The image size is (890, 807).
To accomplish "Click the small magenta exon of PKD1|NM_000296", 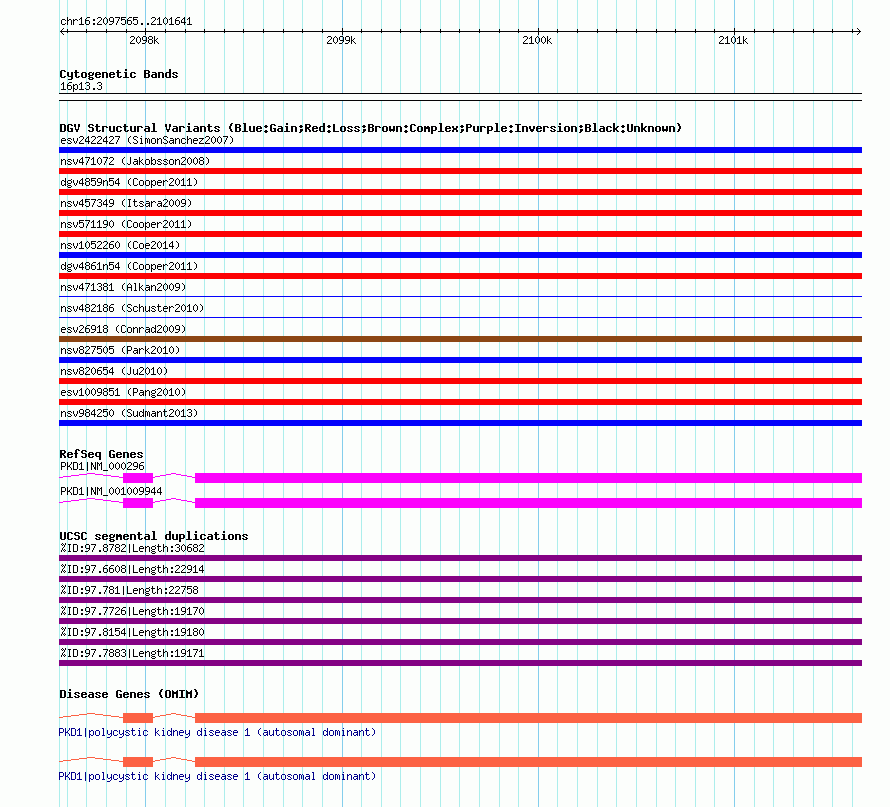I will (x=138, y=478).
